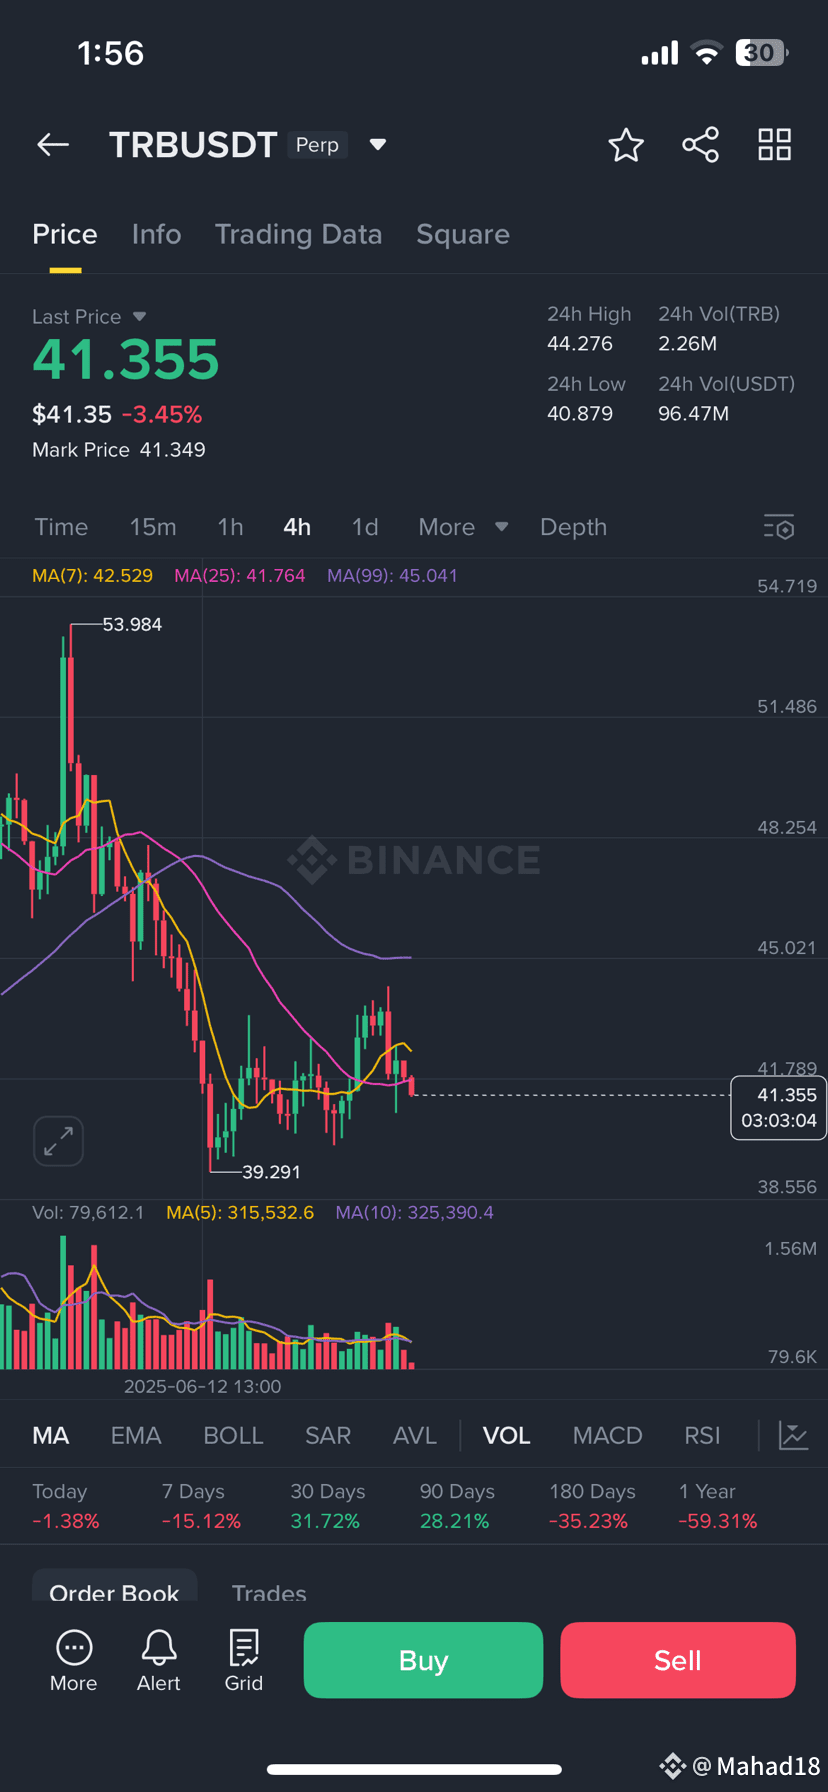The image size is (828, 1792).
Task: Toggle the BOLL indicator
Action: 233,1436
